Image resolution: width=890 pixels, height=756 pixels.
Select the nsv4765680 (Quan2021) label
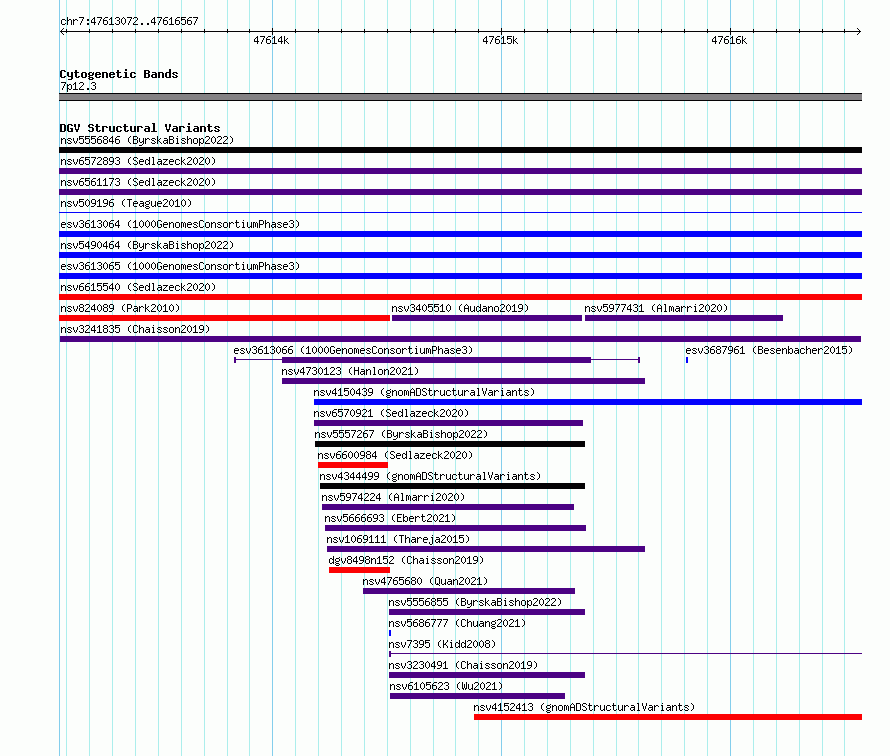tap(425, 581)
